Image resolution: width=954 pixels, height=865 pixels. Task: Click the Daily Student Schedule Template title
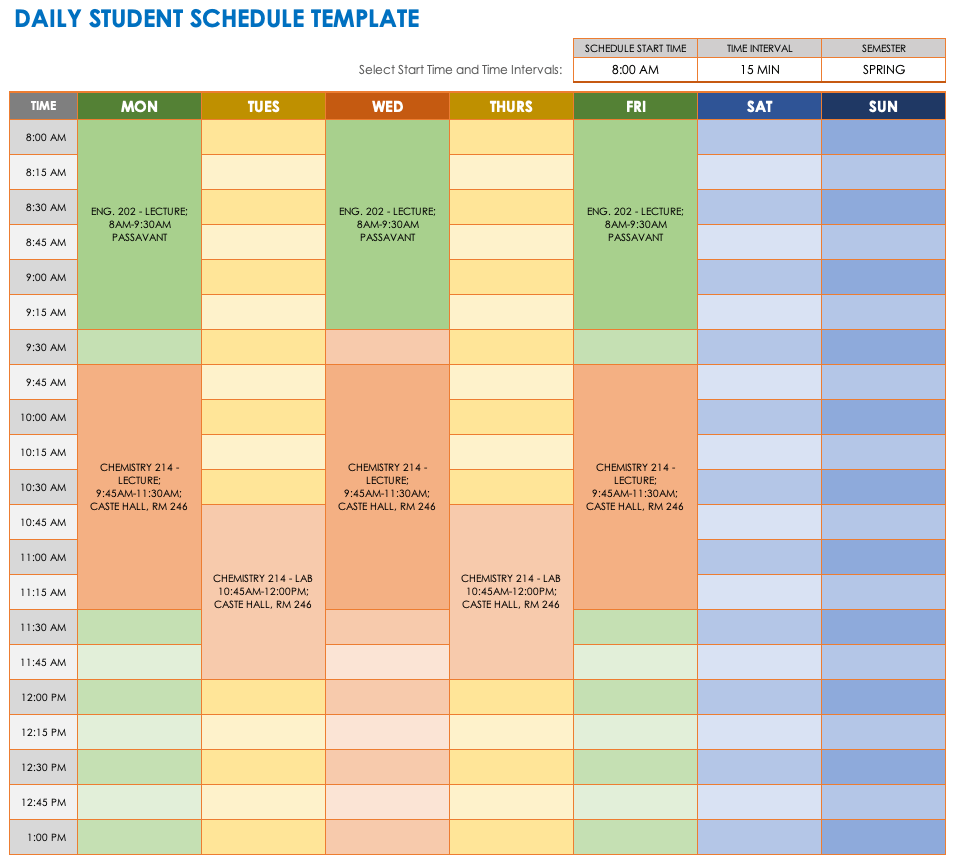pos(217,18)
